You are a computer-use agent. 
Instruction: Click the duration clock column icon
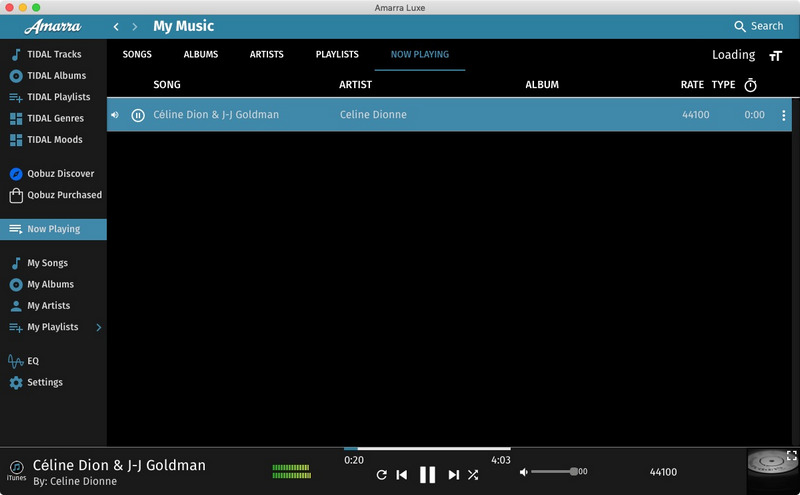click(751, 85)
